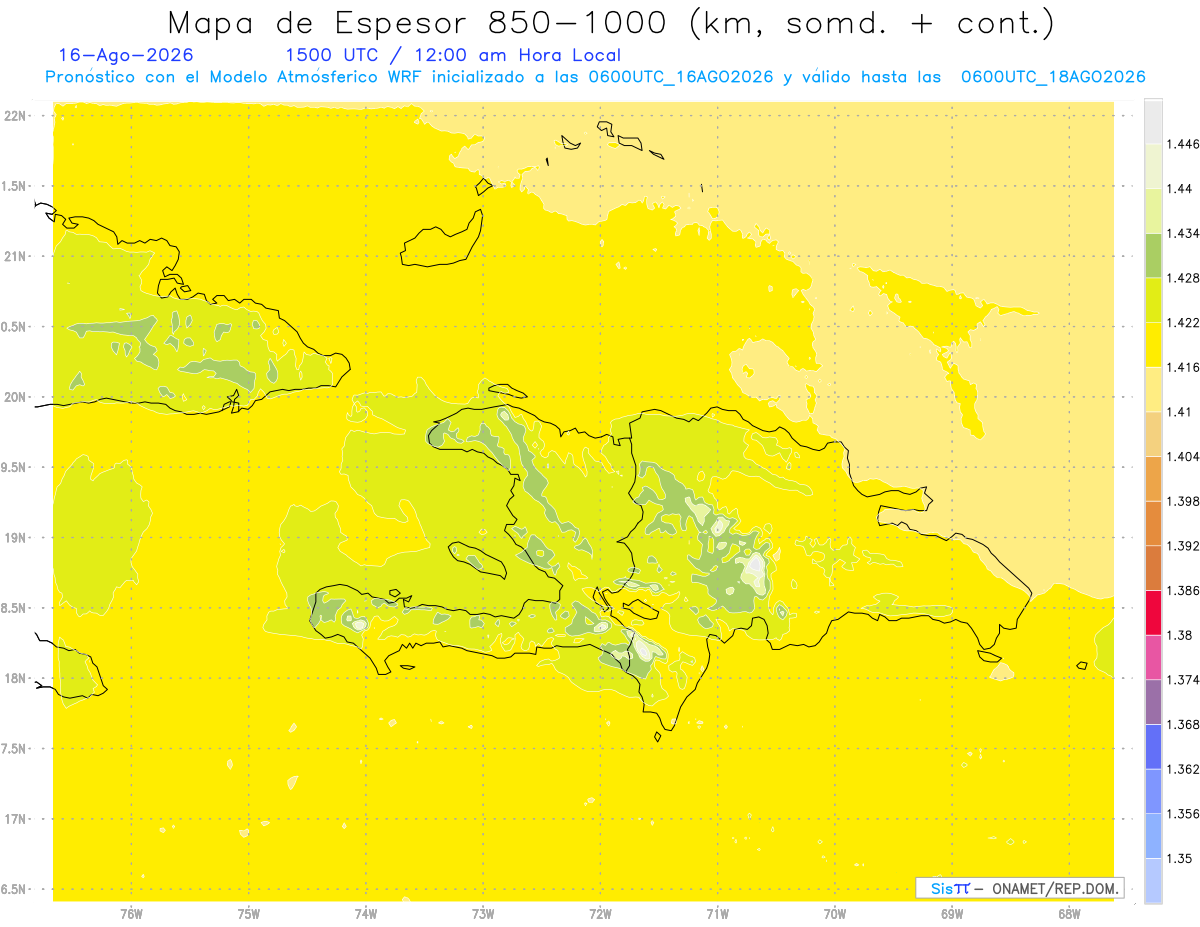The height and width of the screenshot is (927, 1200).
Task: Click the "8.5N" latitude label
Action: 15,608
